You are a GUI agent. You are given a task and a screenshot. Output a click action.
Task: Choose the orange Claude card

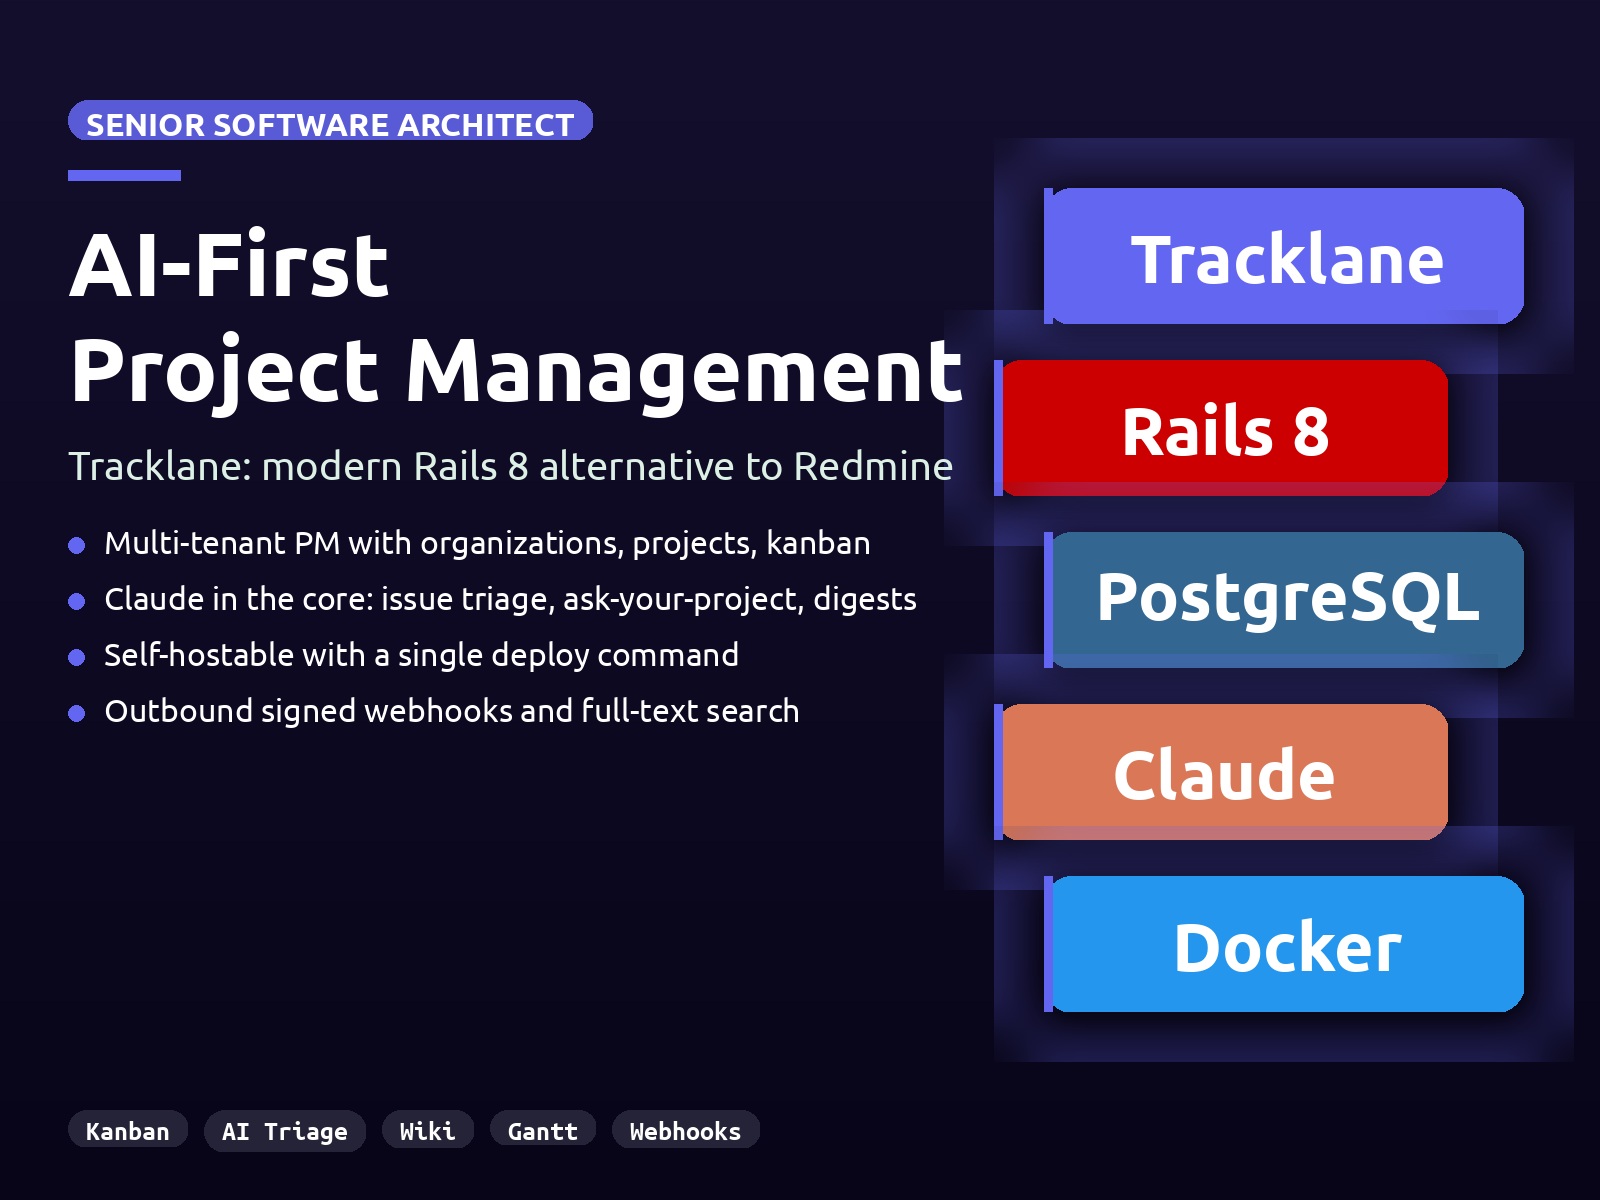pos(1225,773)
